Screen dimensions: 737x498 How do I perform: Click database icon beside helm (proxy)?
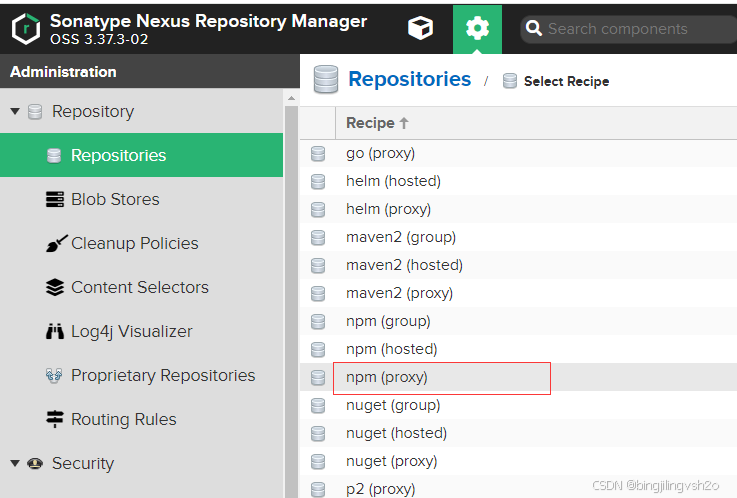pyautogui.click(x=318, y=210)
